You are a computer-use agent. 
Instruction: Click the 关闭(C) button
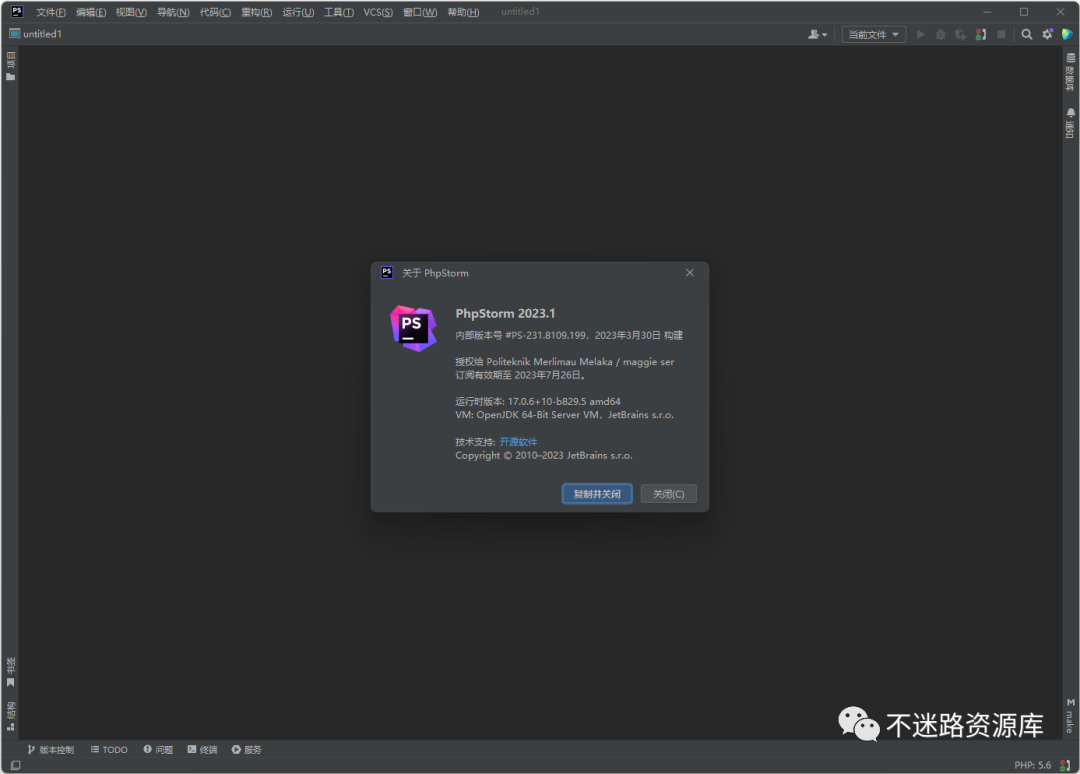668,494
